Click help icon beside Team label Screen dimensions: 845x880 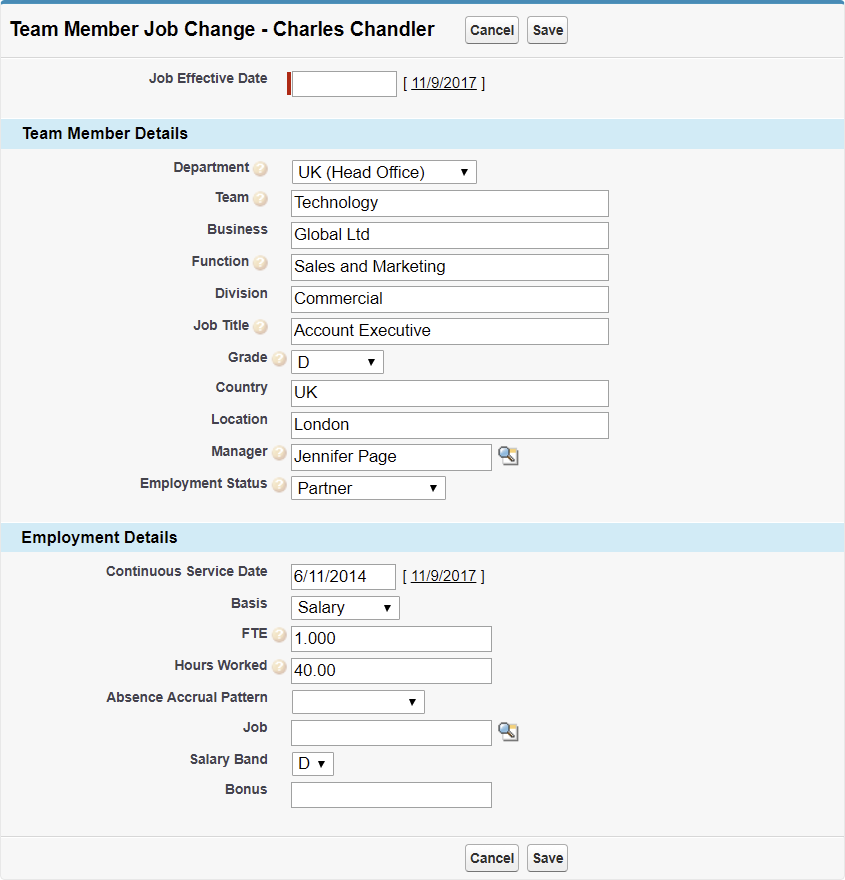click(260, 199)
